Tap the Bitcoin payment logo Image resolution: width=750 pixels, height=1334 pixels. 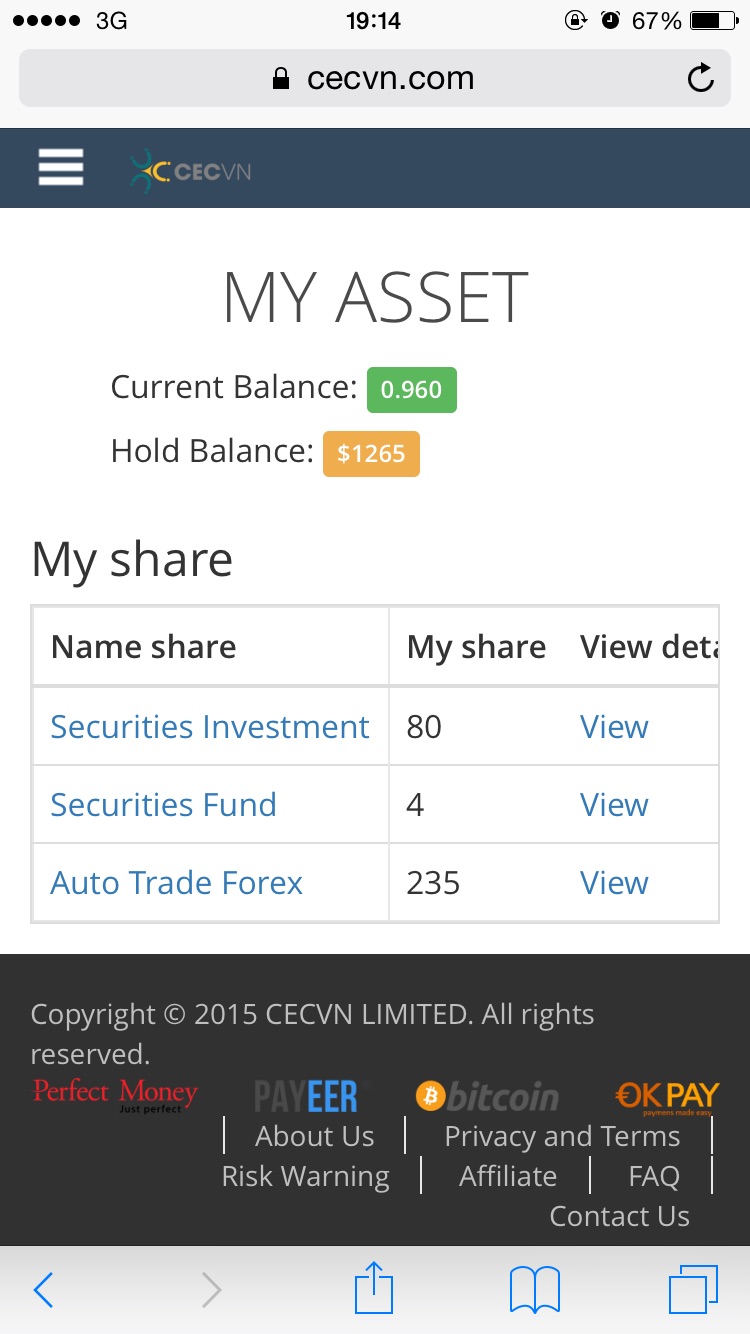[487, 1097]
